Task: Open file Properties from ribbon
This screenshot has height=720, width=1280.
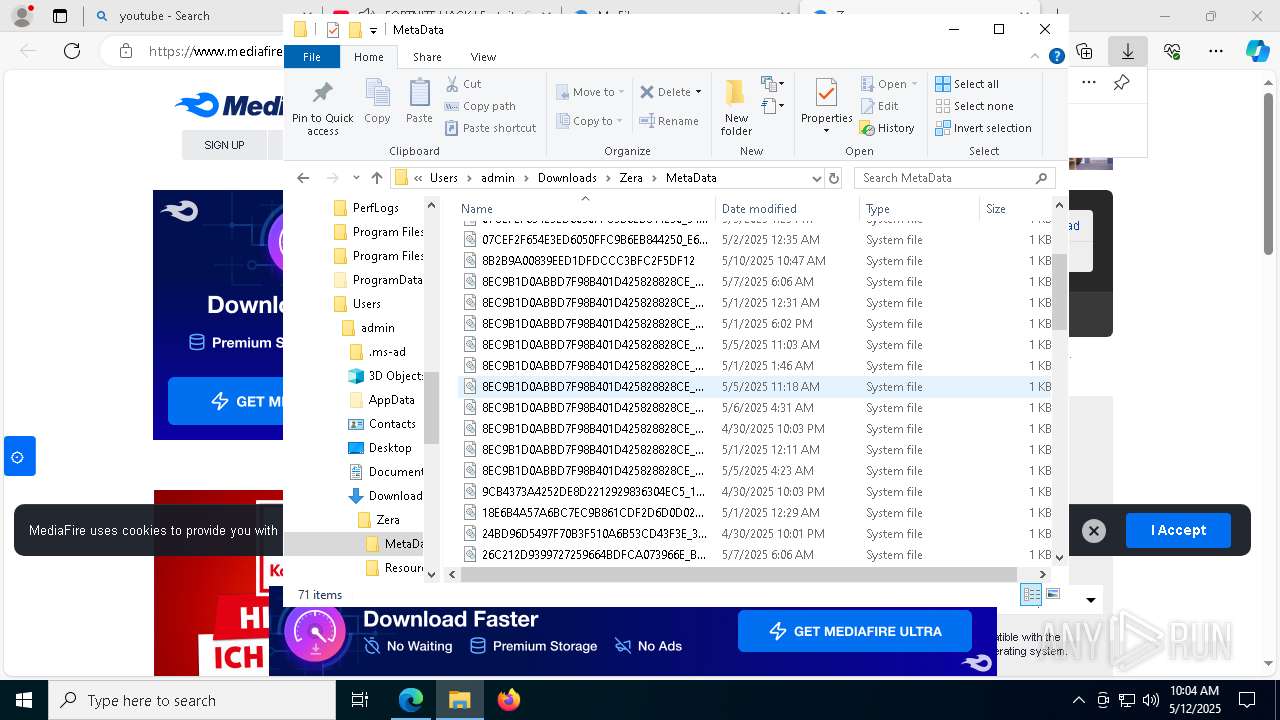Action: coord(826,106)
